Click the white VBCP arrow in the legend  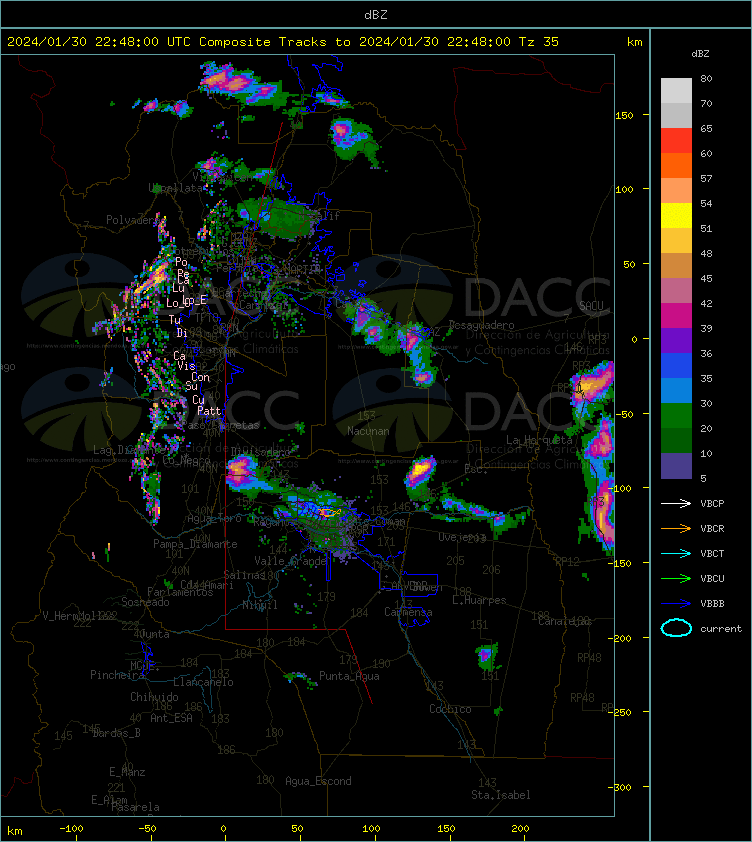click(x=676, y=503)
